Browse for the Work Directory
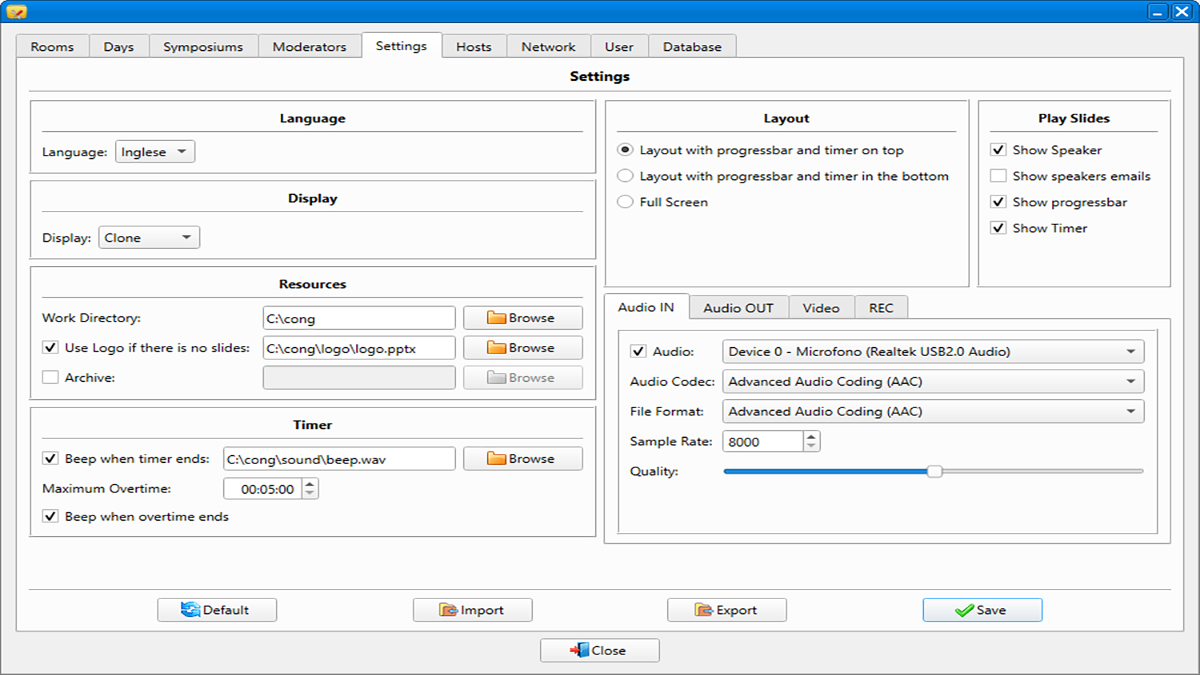The height and width of the screenshot is (675, 1200). pos(523,318)
